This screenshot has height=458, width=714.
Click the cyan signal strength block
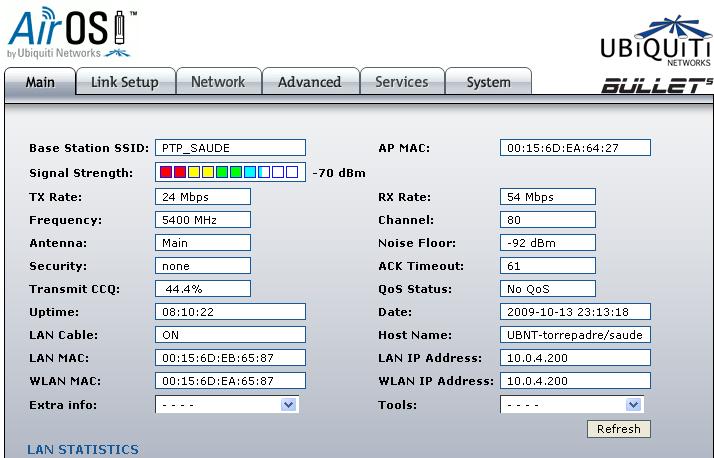(x=250, y=172)
